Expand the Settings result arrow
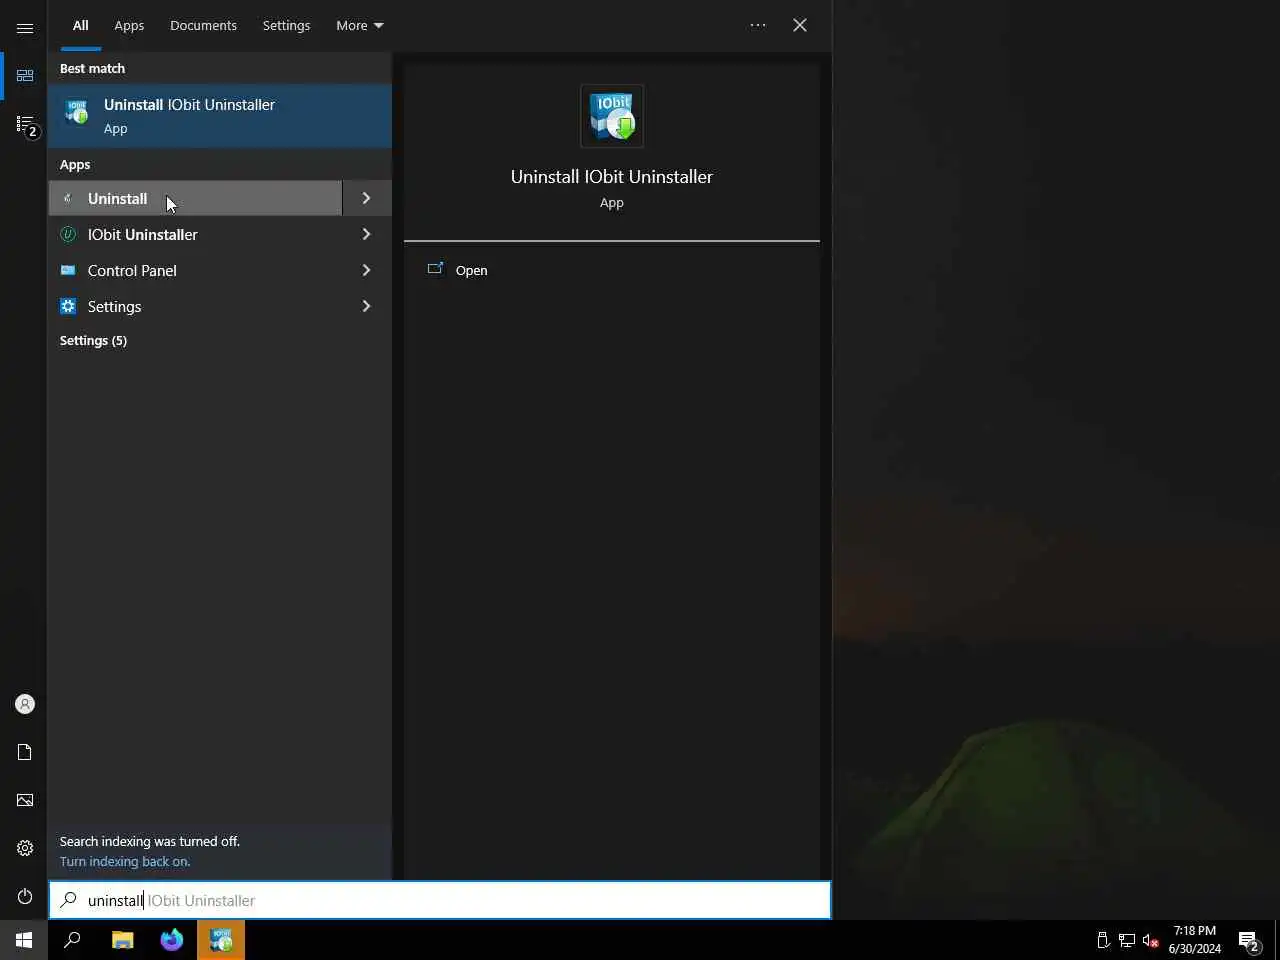The height and width of the screenshot is (960, 1280). pos(367,306)
